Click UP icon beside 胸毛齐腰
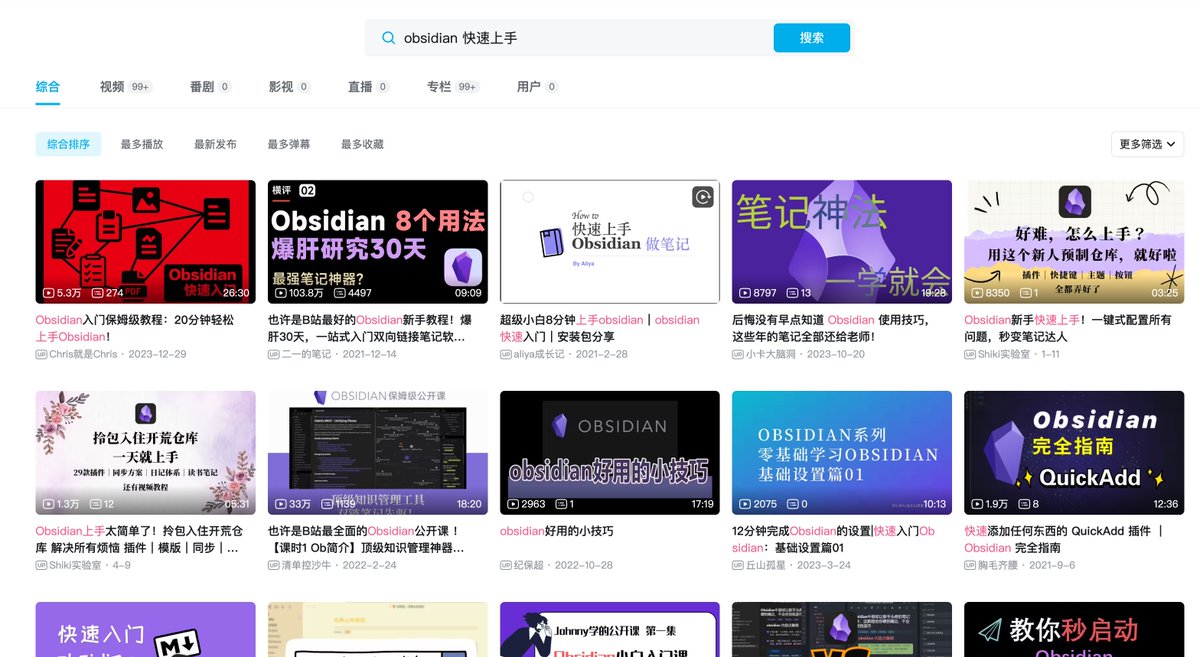 (x=969, y=565)
